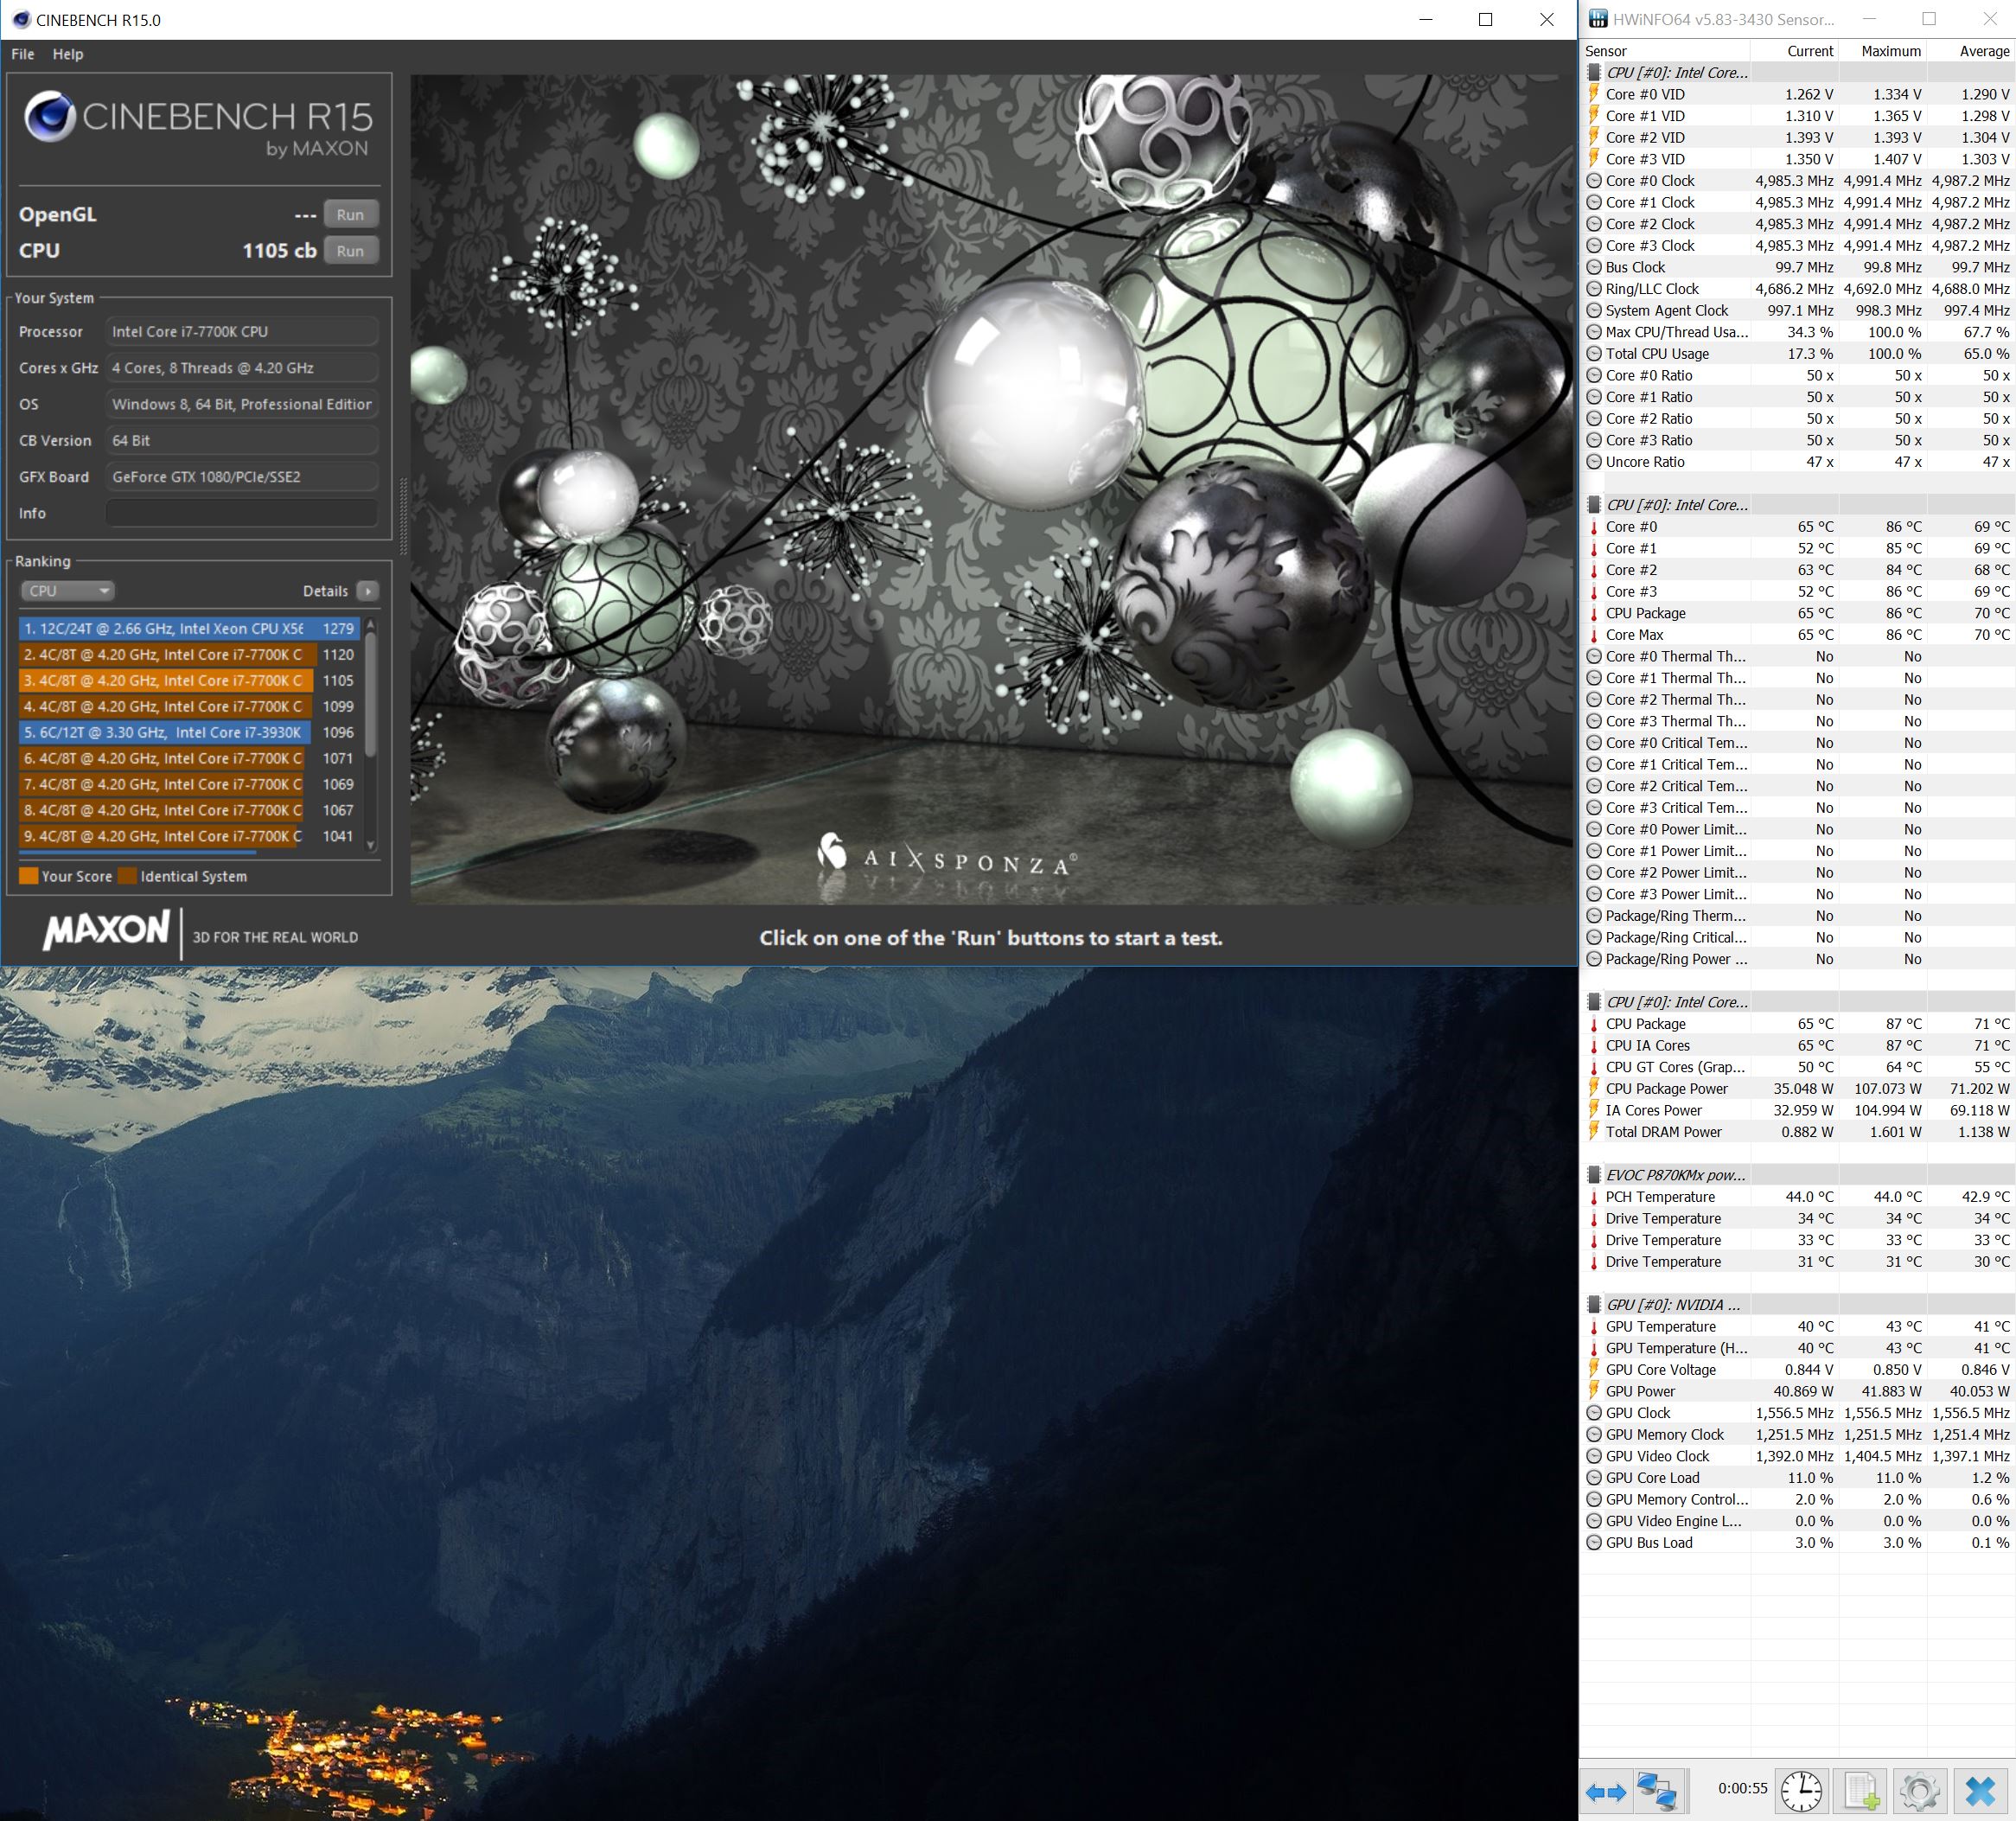Image resolution: width=2016 pixels, height=1821 pixels.
Task: Run the OpenGL benchmark
Action: click(350, 214)
